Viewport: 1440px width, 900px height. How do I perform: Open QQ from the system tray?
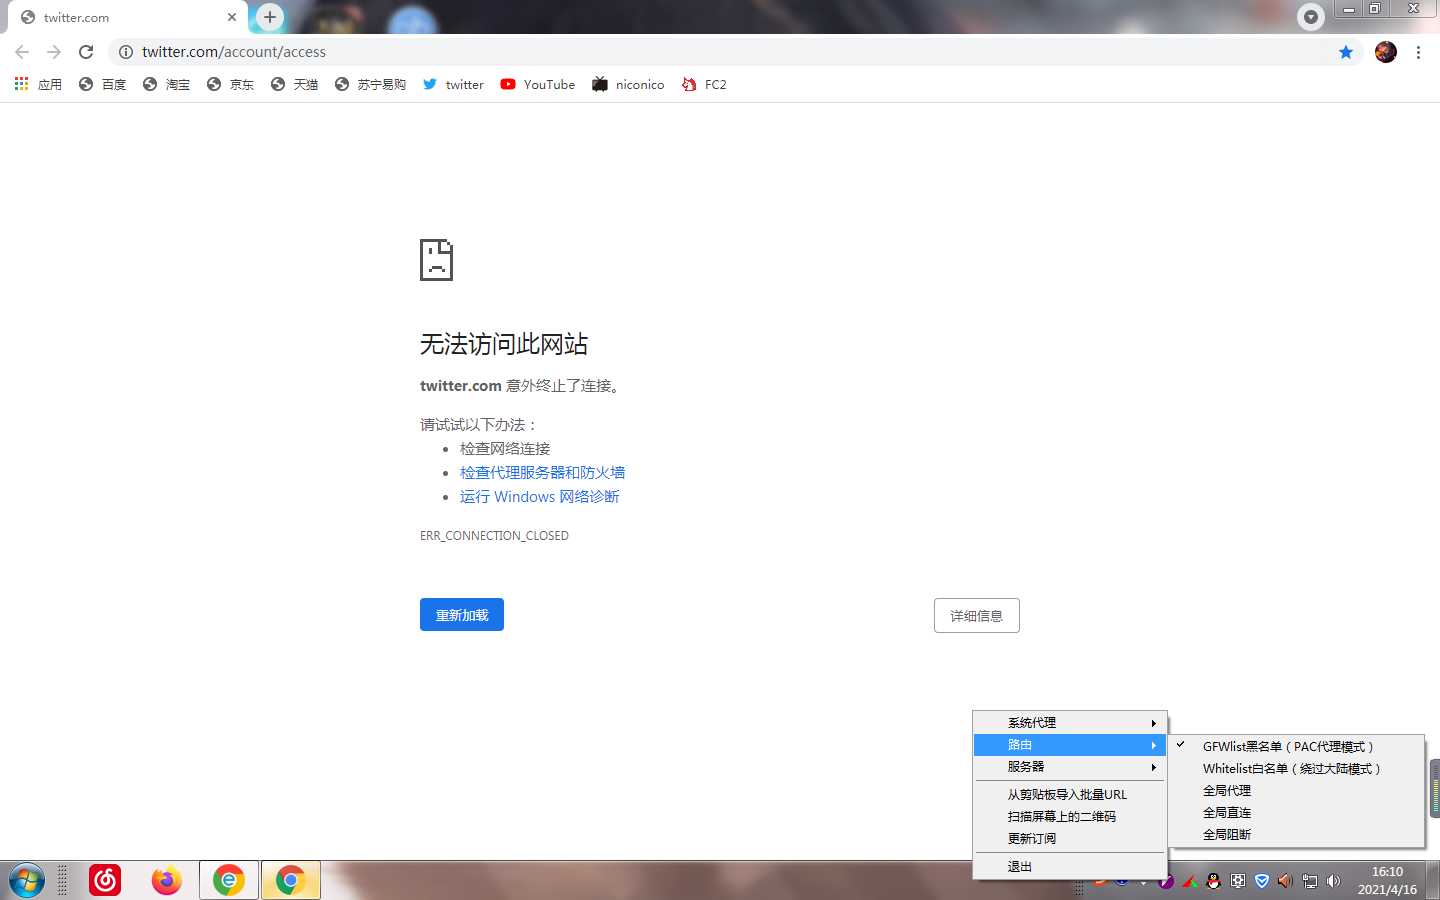point(1211,882)
